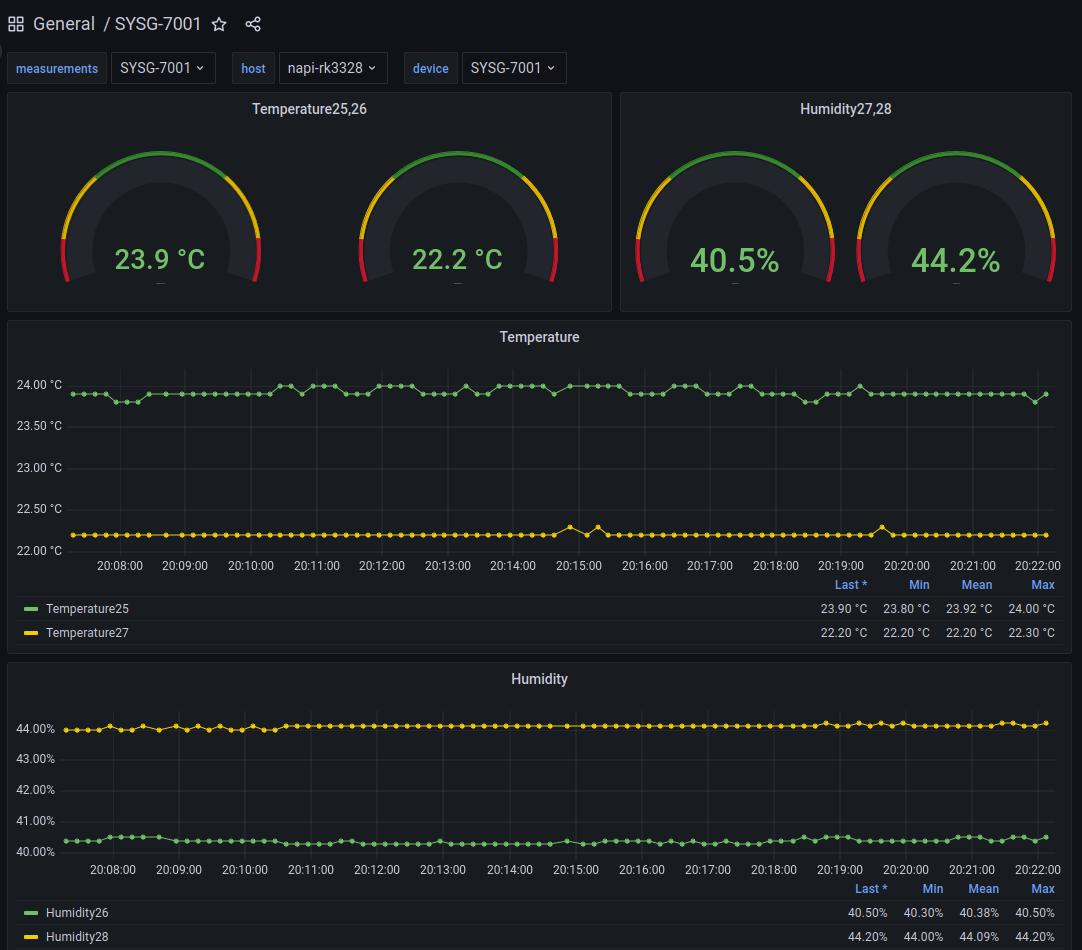Image resolution: width=1082 pixels, height=950 pixels.
Task: Click the Temperature25,26 panel title
Action: (309, 109)
